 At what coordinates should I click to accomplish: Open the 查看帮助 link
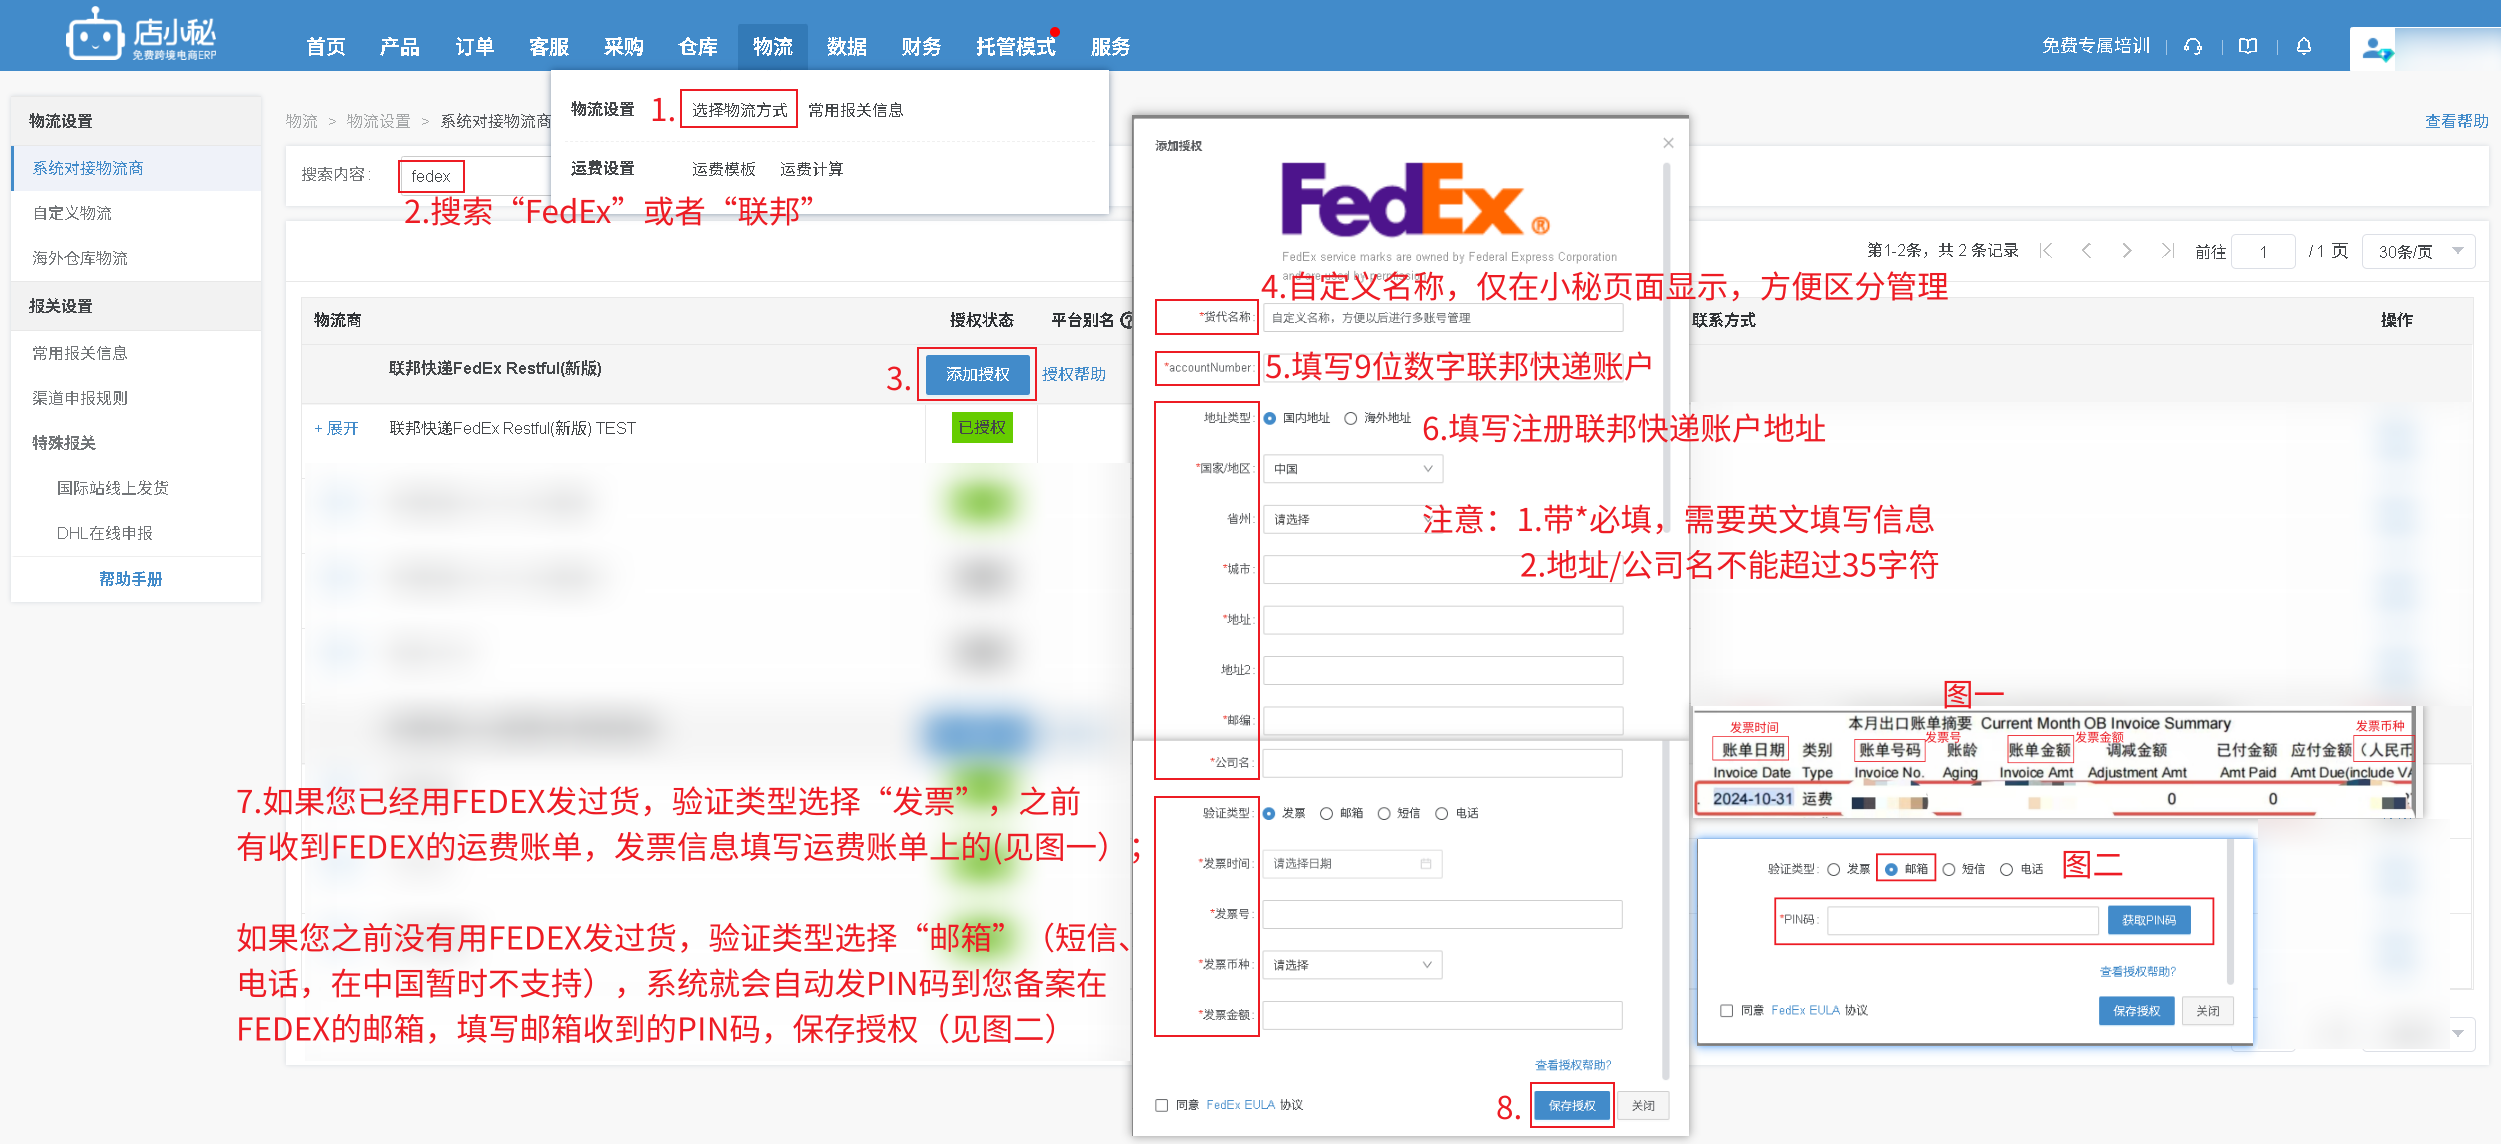[2456, 121]
